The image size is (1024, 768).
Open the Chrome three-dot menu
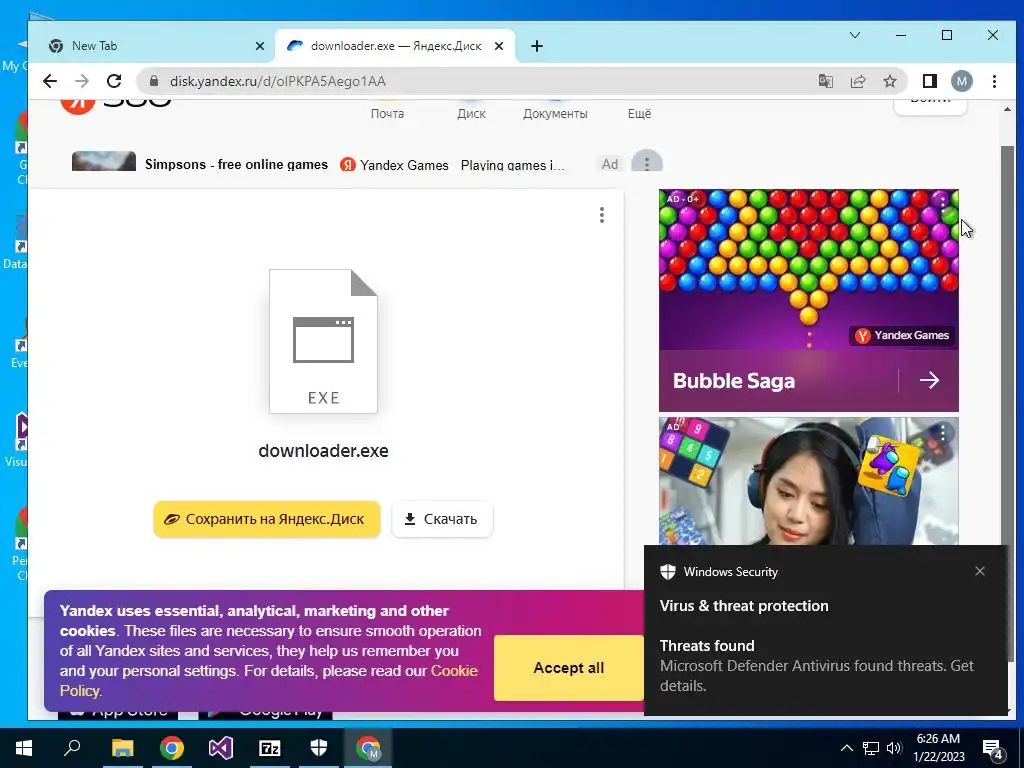tap(994, 81)
